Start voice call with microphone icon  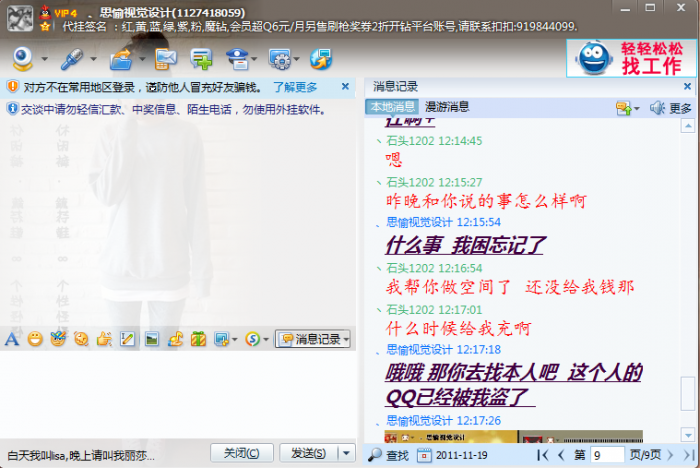pos(72,59)
